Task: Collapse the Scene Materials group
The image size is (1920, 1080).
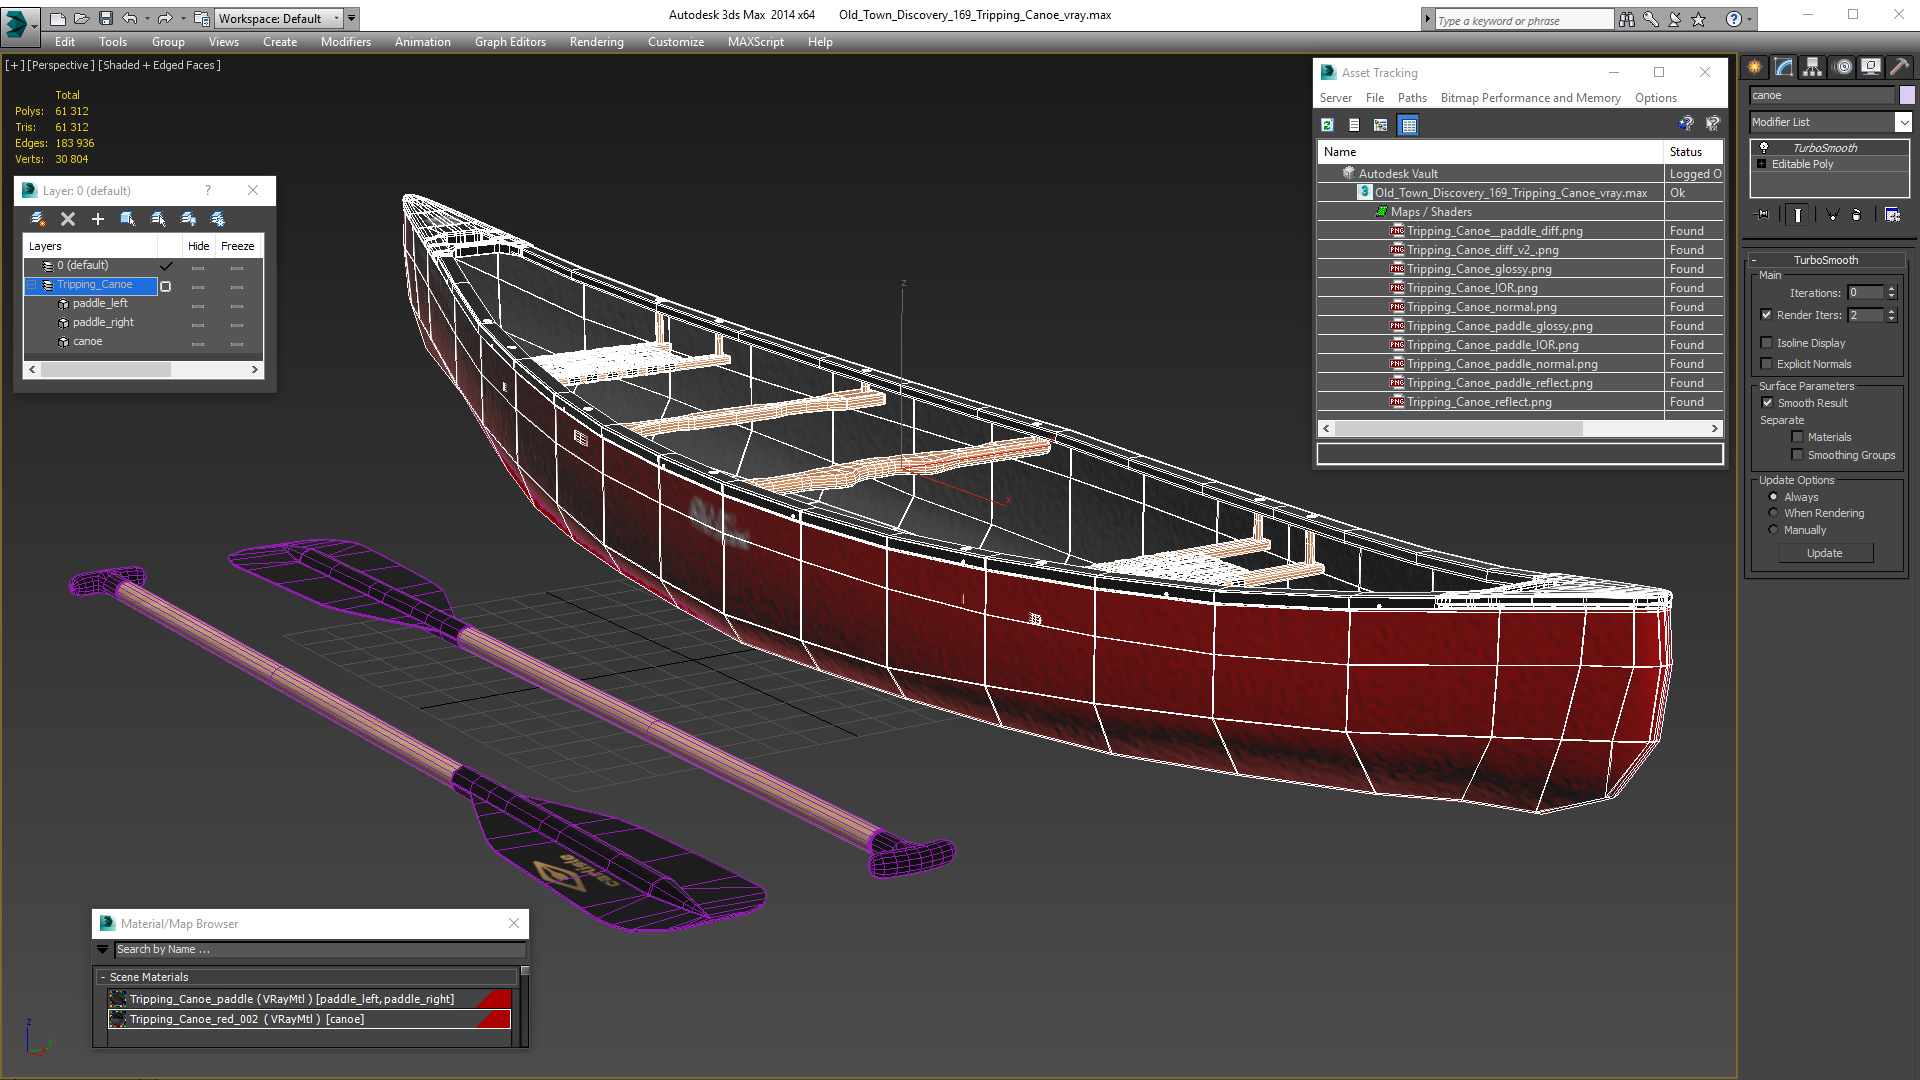Action: tap(103, 977)
